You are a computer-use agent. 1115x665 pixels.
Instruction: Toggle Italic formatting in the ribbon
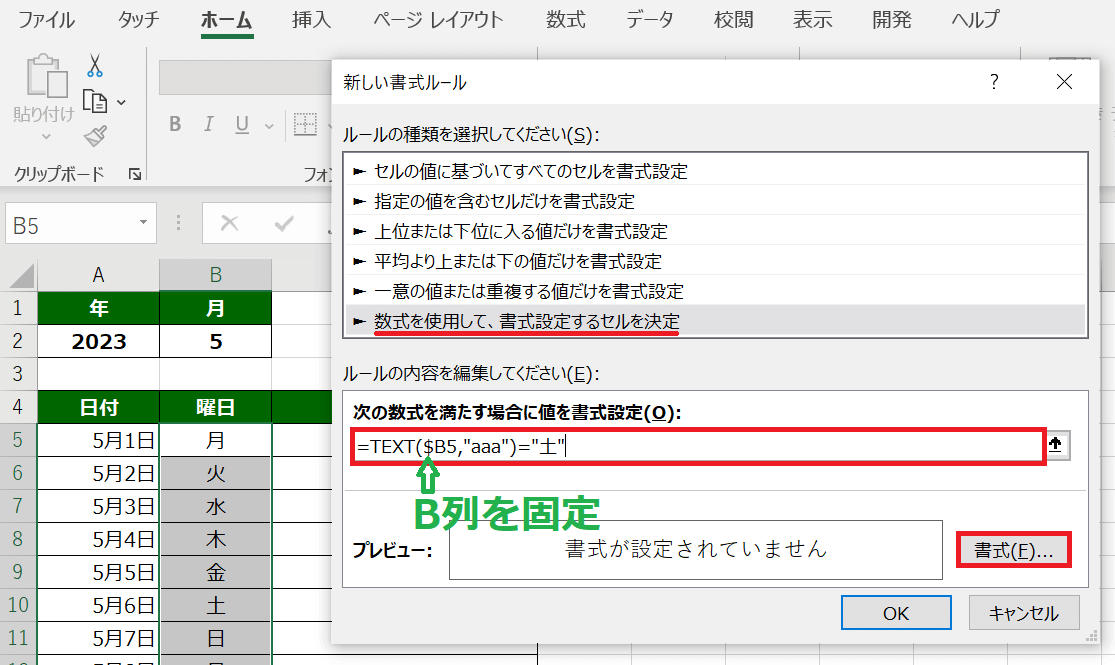coord(209,125)
